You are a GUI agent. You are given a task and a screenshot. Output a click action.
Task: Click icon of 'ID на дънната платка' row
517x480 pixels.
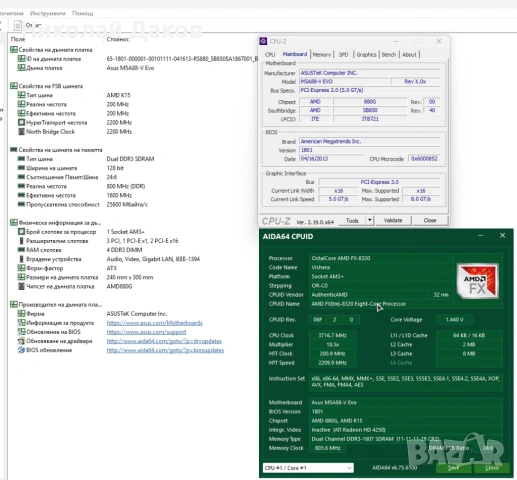tap(21, 59)
